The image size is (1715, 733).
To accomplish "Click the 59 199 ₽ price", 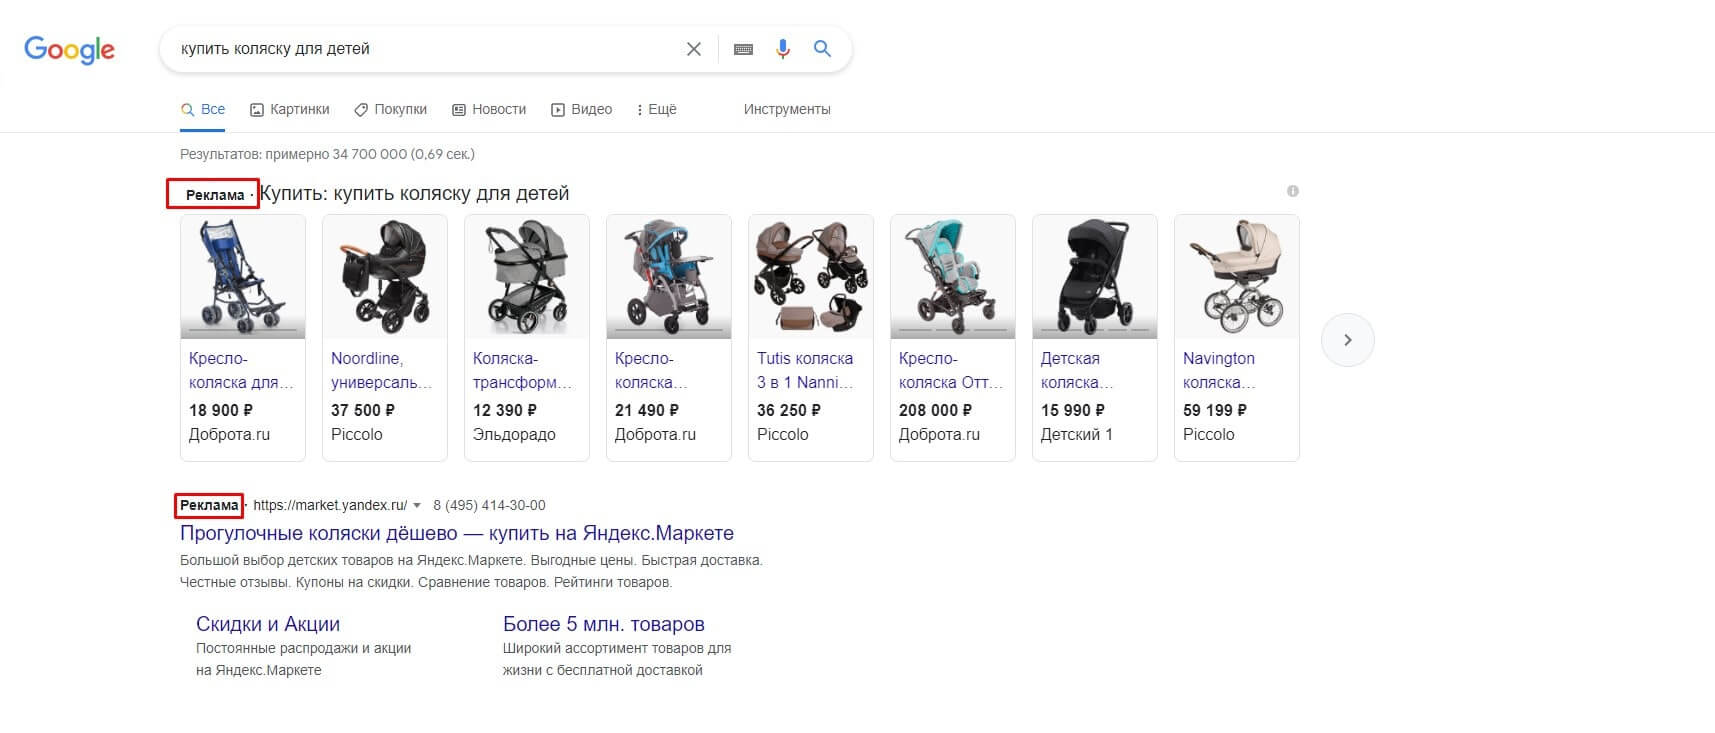I will click(x=1215, y=410).
